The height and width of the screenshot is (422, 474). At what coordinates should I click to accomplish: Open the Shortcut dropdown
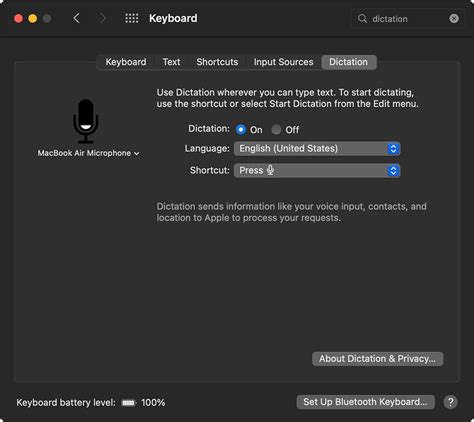click(x=317, y=171)
